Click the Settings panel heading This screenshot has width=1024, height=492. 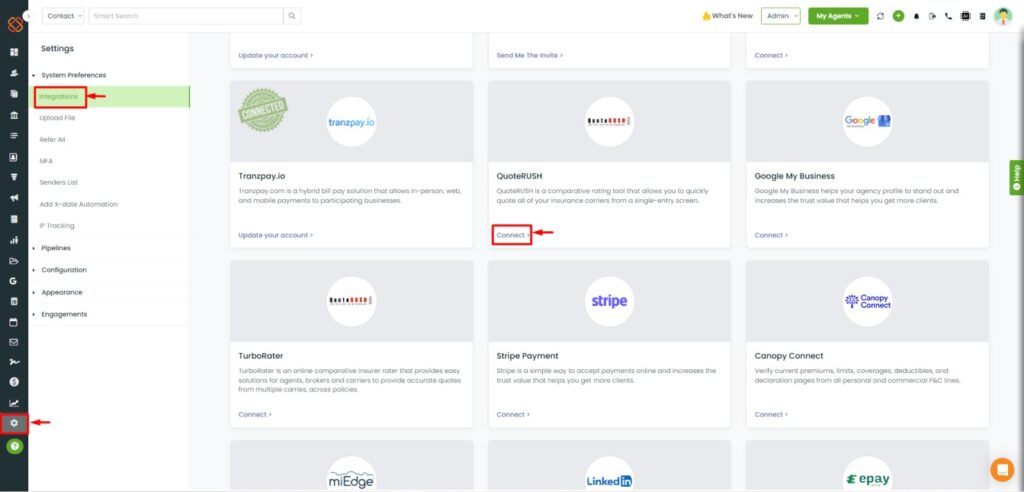pyautogui.click(x=57, y=48)
